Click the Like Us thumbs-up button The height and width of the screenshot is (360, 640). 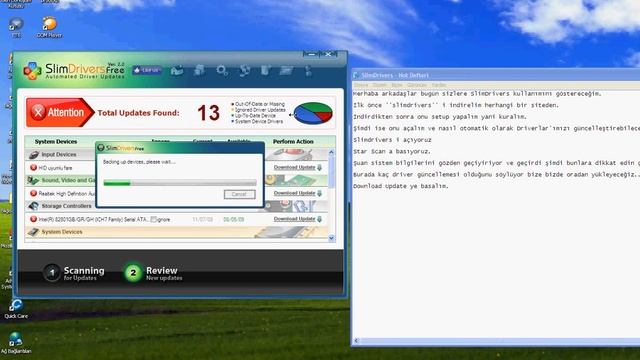(147, 70)
